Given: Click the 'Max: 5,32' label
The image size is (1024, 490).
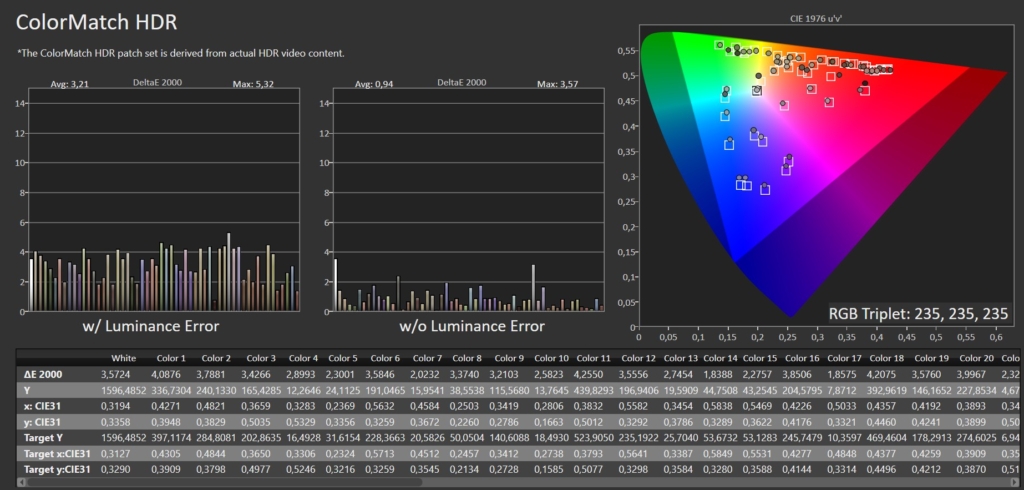Looking at the screenshot, I should pyautogui.click(x=254, y=84).
